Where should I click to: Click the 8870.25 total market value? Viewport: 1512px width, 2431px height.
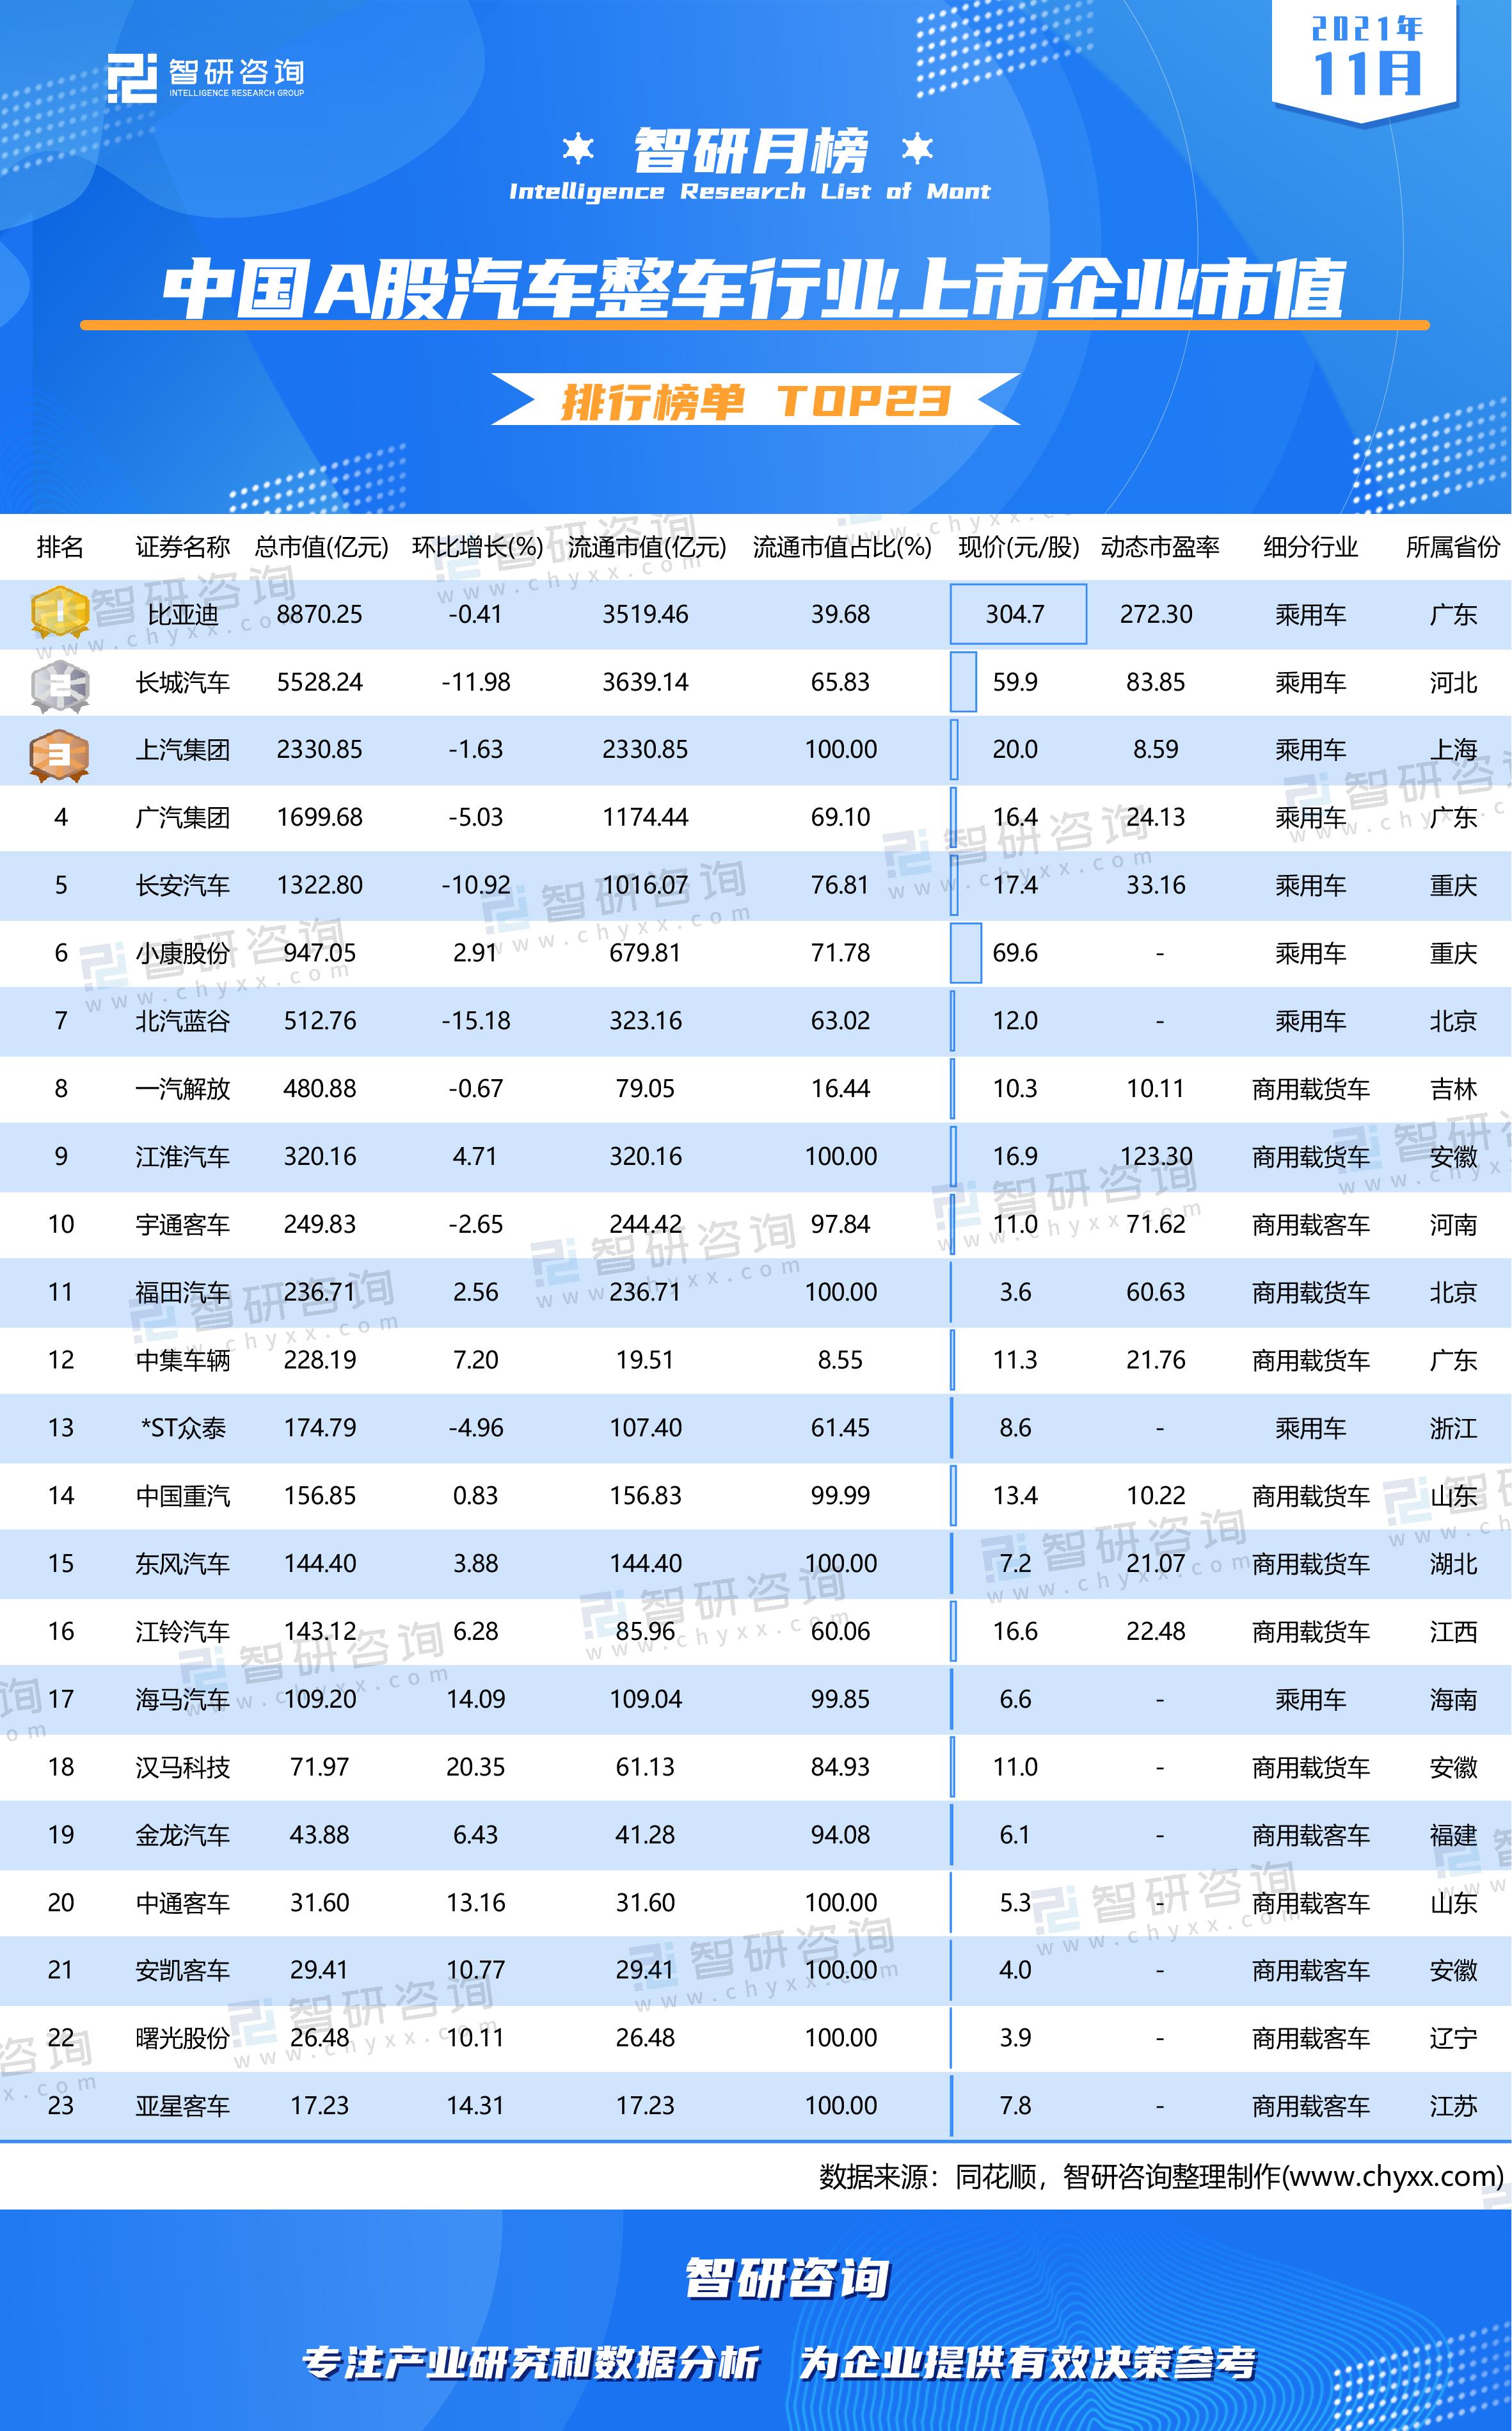[x=320, y=614]
